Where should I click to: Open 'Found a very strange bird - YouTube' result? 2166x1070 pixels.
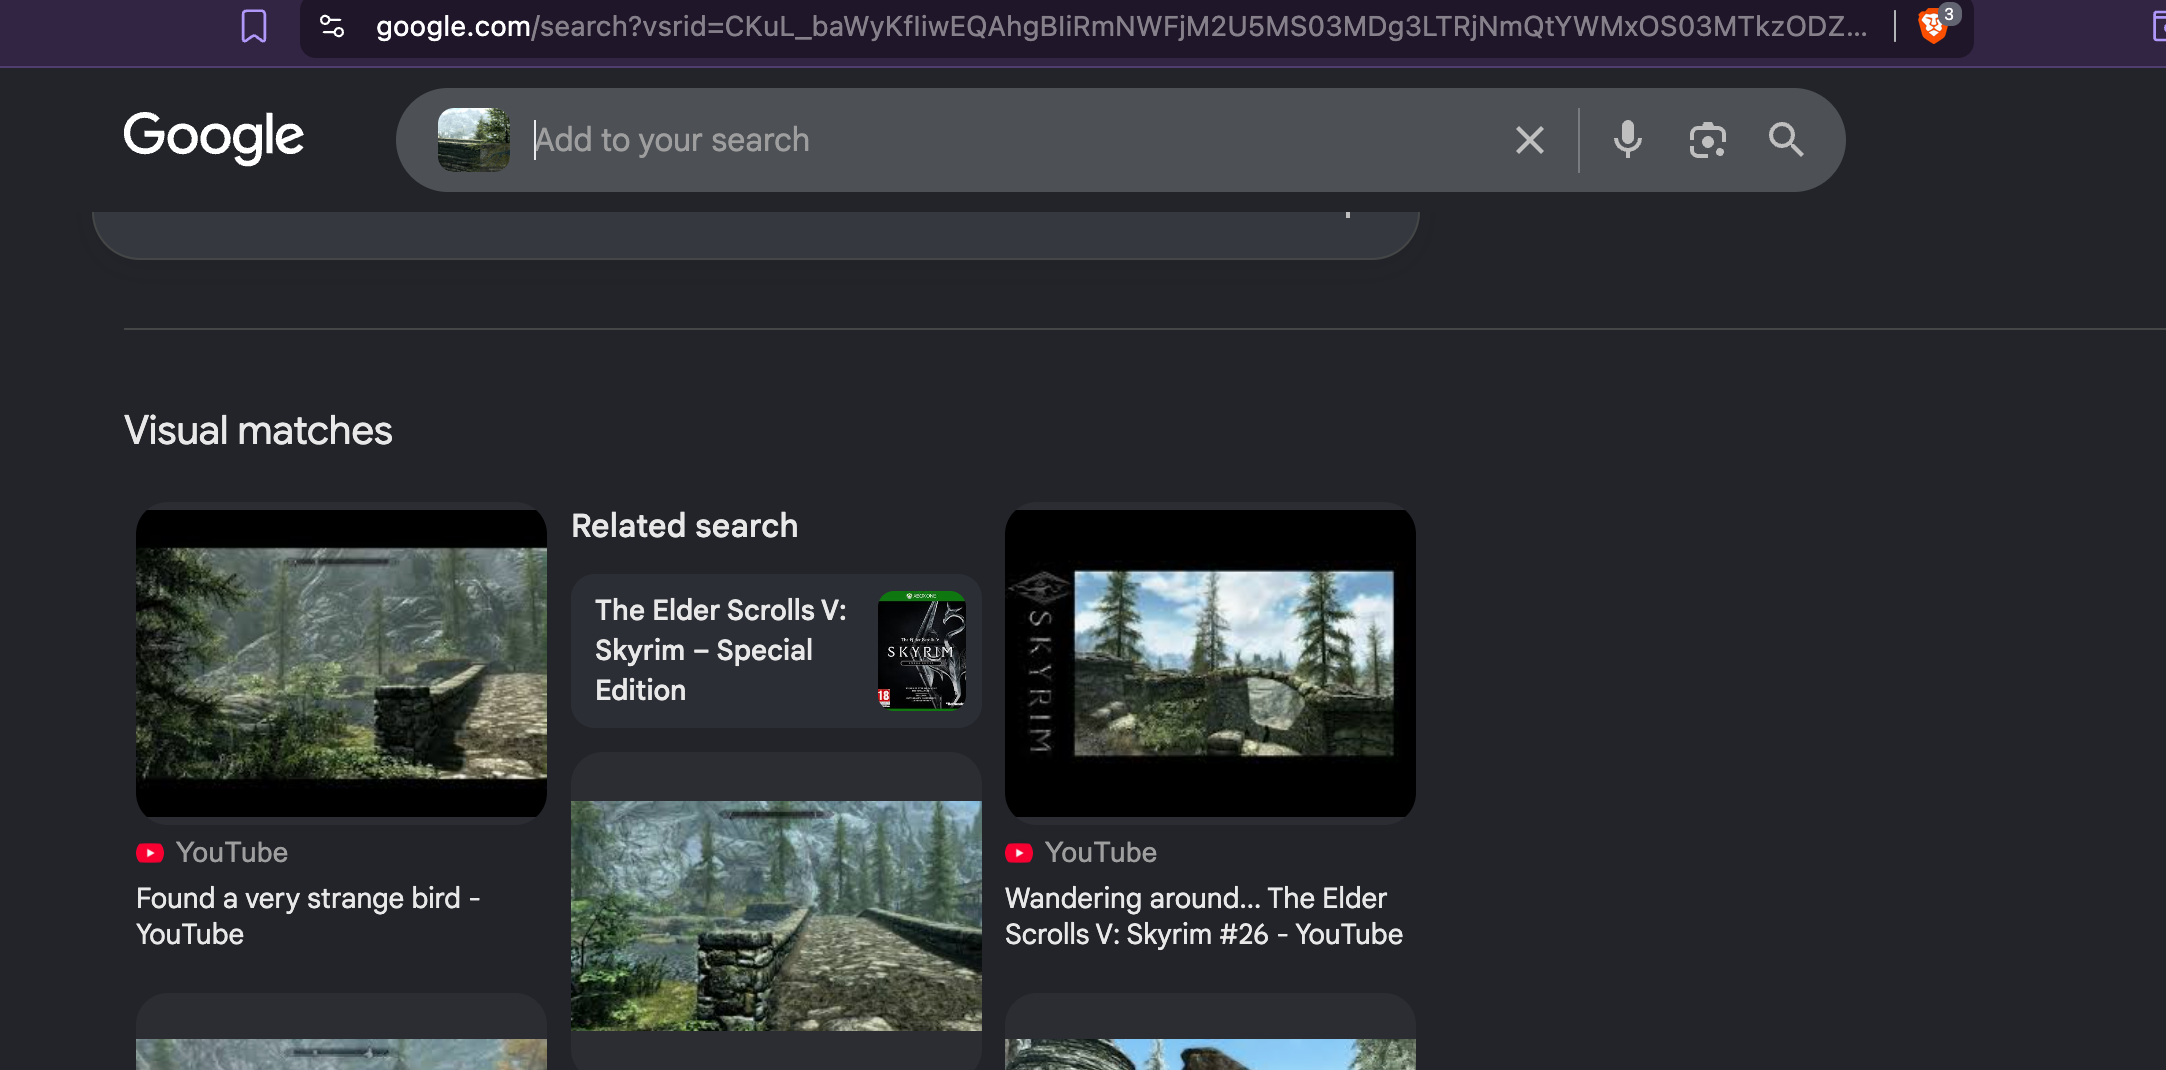308,916
